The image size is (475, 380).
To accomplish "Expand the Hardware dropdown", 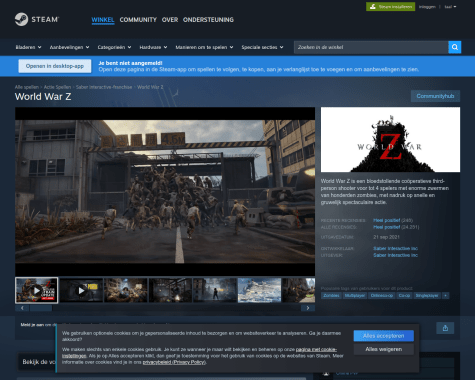I will click(x=153, y=47).
